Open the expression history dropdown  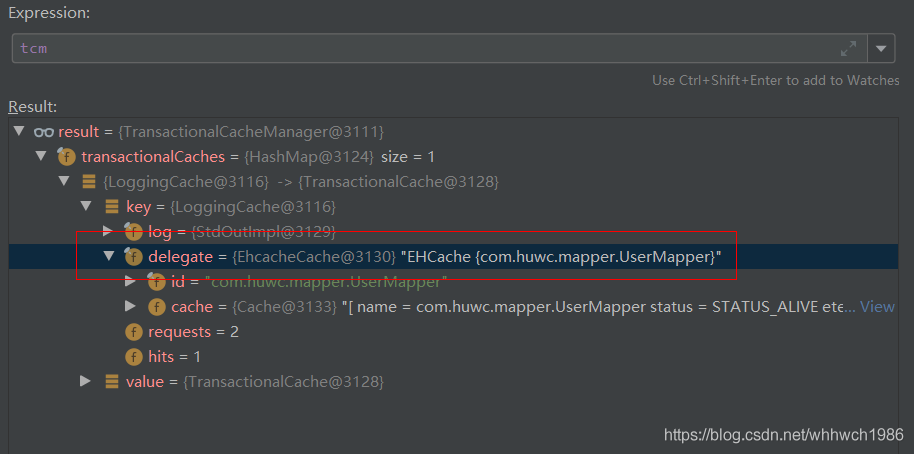pos(881,48)
